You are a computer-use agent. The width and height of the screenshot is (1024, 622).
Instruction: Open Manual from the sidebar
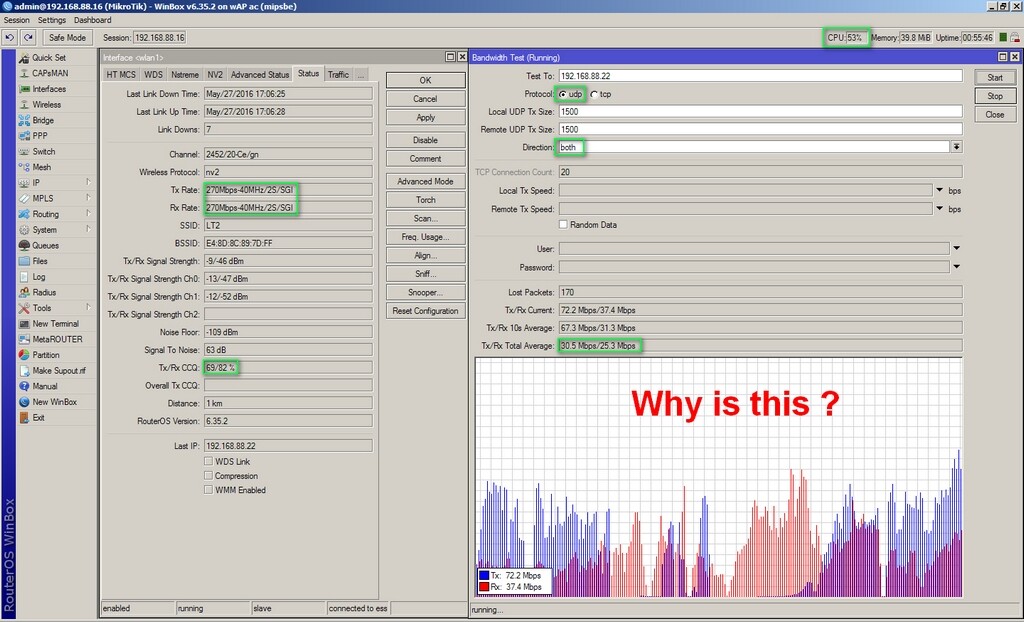tap(45, 386)
